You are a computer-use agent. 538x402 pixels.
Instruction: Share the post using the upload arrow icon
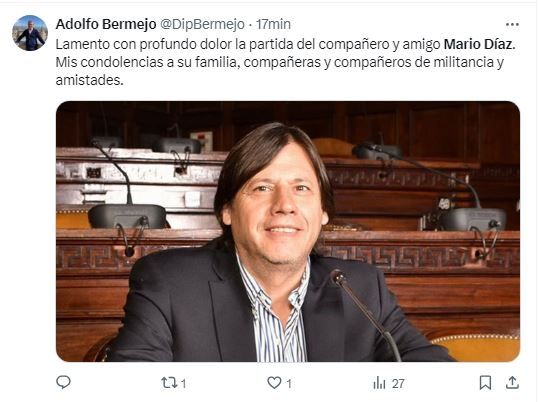point(512,382)
